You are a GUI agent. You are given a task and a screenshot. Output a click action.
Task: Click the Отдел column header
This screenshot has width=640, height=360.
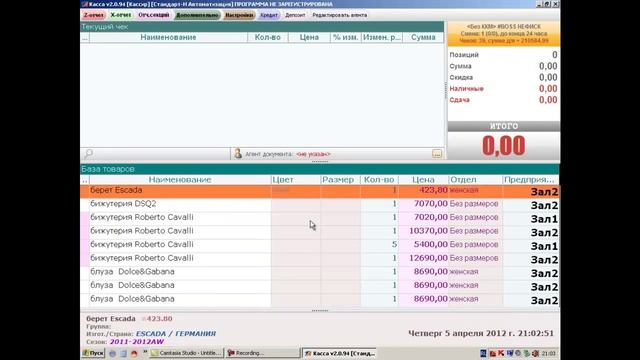475,180
